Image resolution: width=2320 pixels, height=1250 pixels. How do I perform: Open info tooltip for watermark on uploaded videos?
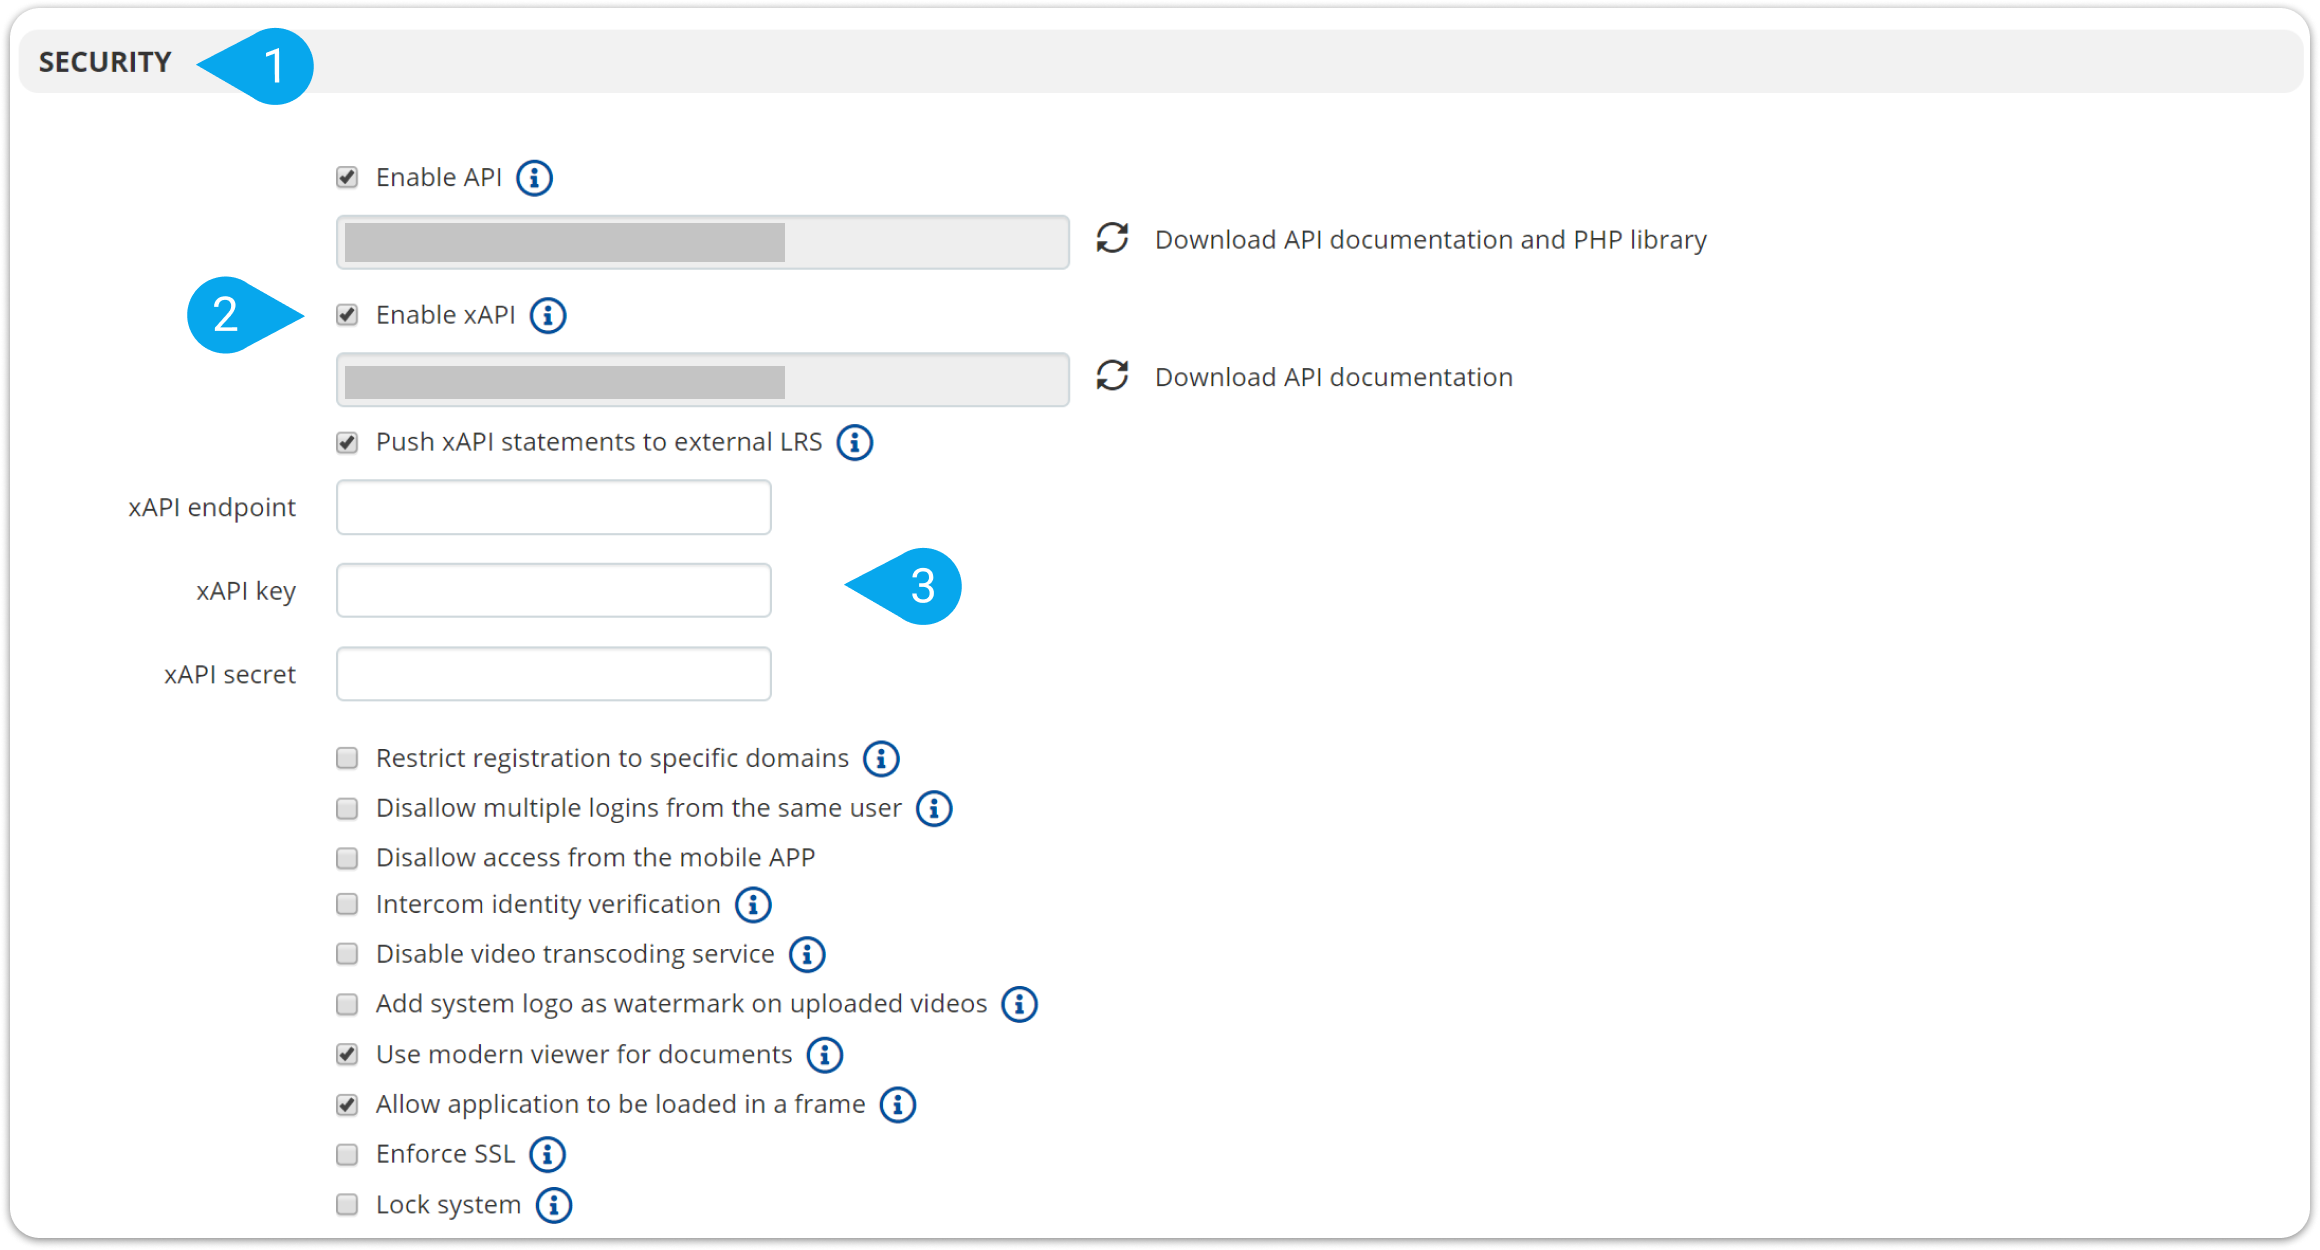pyautogui.click(x=1019, y=1004)
